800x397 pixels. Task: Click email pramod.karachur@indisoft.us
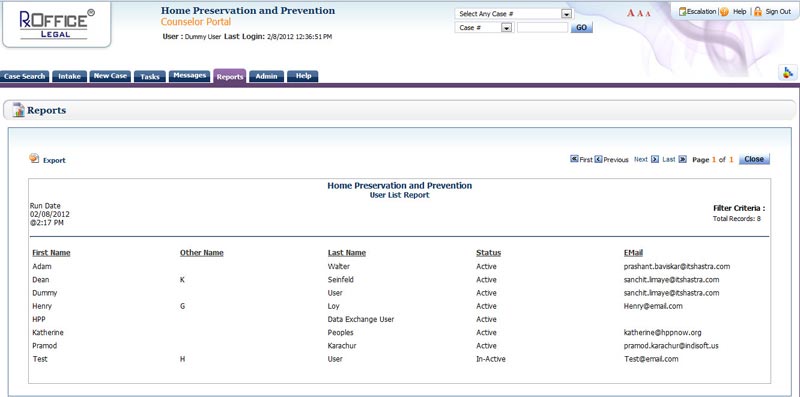[671, 346]
